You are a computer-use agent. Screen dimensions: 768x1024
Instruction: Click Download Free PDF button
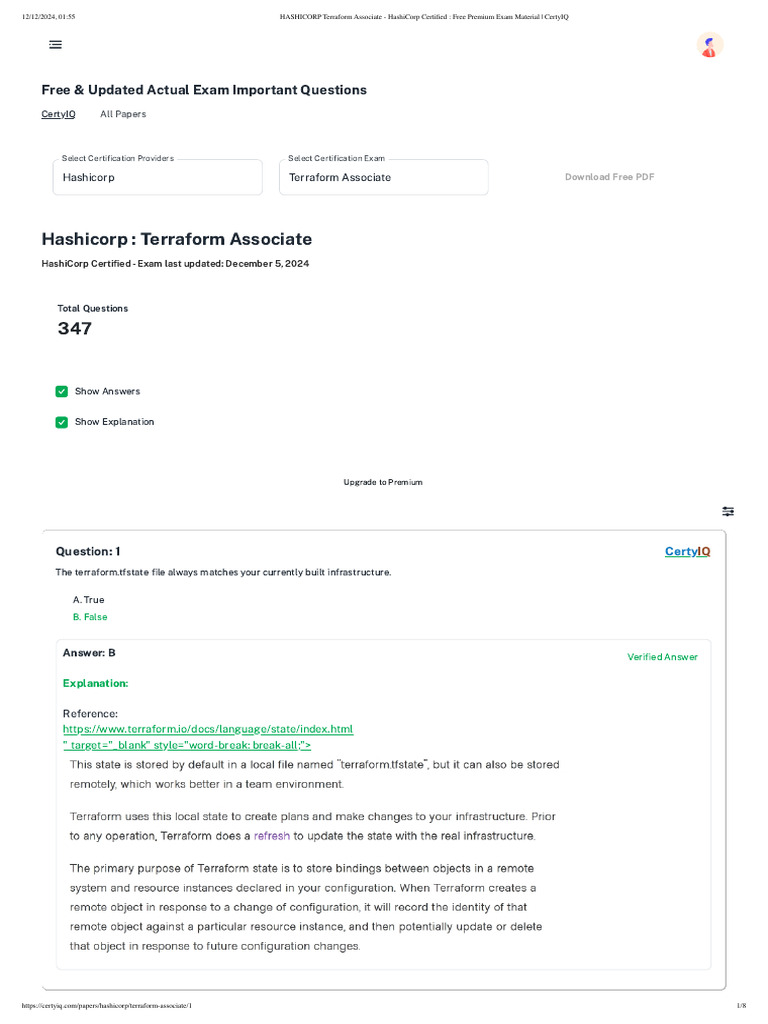[x=609, y=177]
